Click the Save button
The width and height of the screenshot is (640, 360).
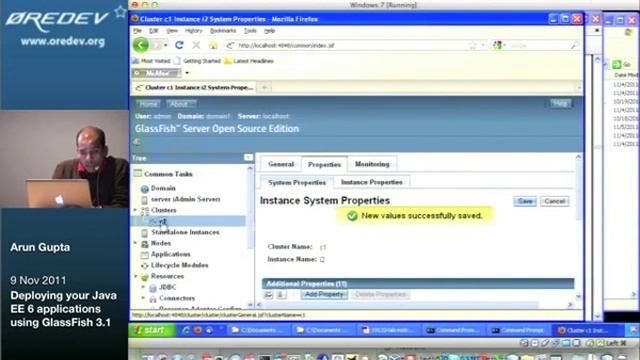pyautogui.click(x=525, y=201)
